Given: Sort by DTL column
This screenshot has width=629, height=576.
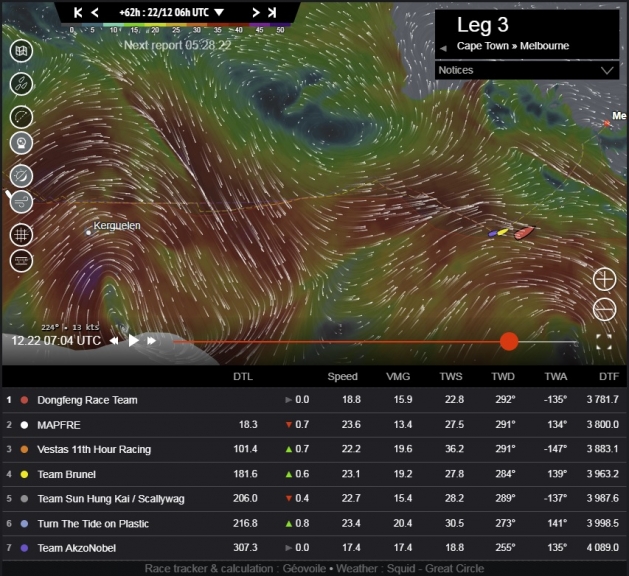Looking at the screenshot, I should [243, 377].
